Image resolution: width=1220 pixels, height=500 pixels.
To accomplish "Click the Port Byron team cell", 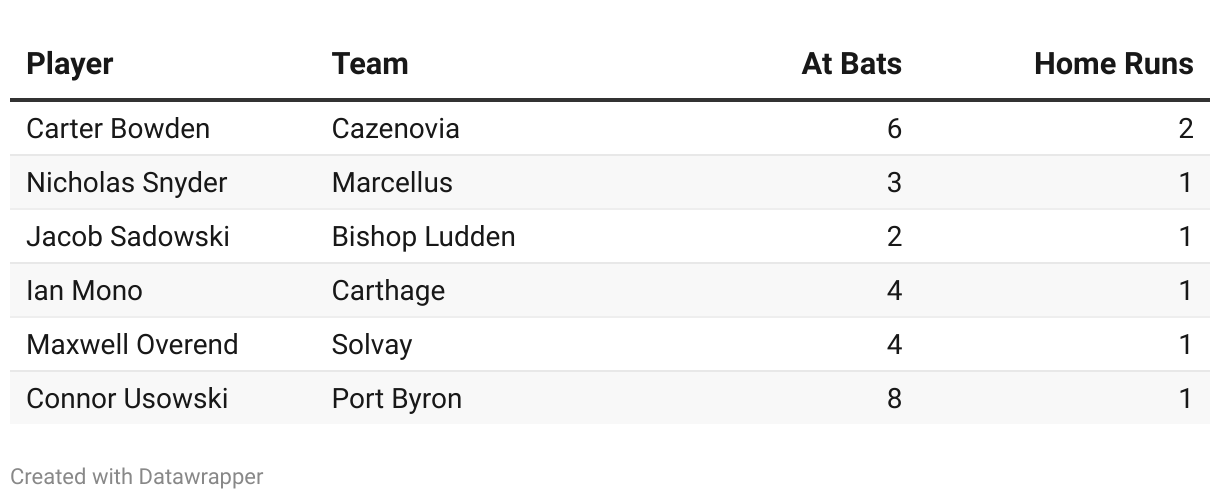I will pyautogui.click(x=397, y=399).
